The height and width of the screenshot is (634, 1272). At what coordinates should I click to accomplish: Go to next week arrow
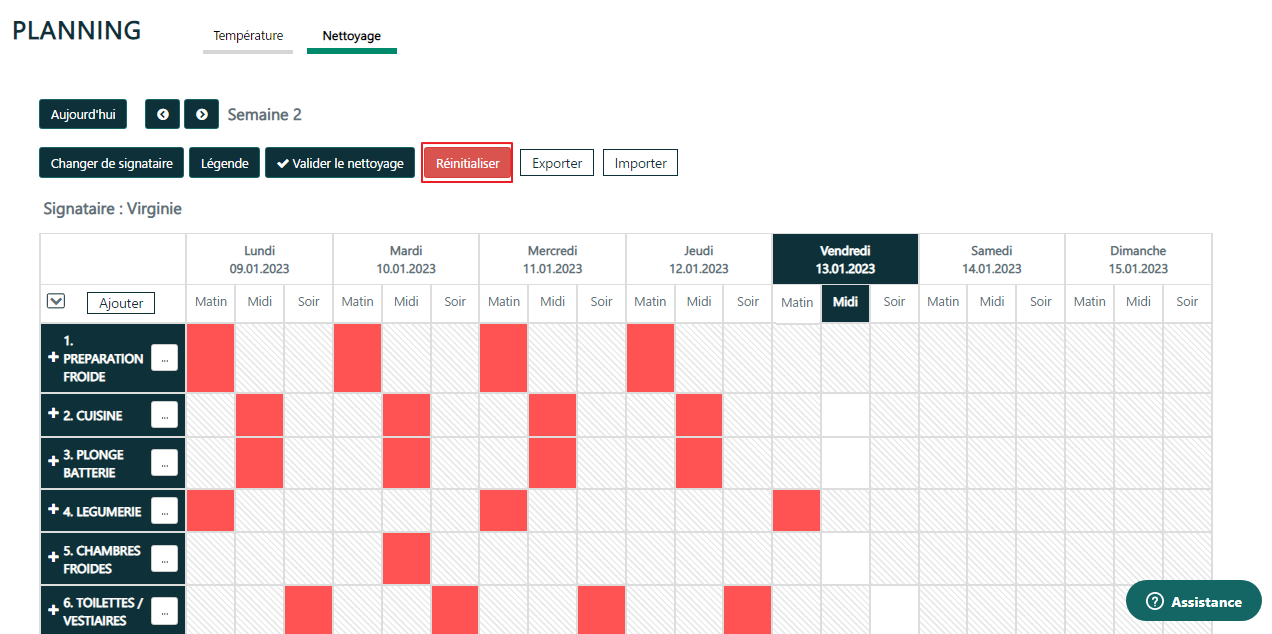[201, 115]
